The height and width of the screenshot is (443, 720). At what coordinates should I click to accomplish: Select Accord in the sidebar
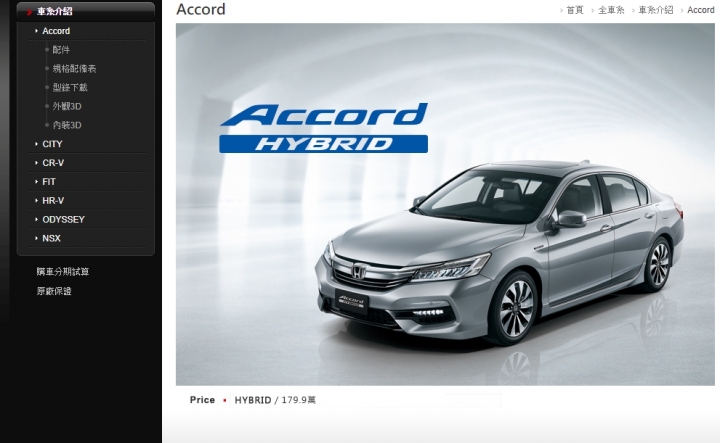pyautogui.click(x=56, y=31)
